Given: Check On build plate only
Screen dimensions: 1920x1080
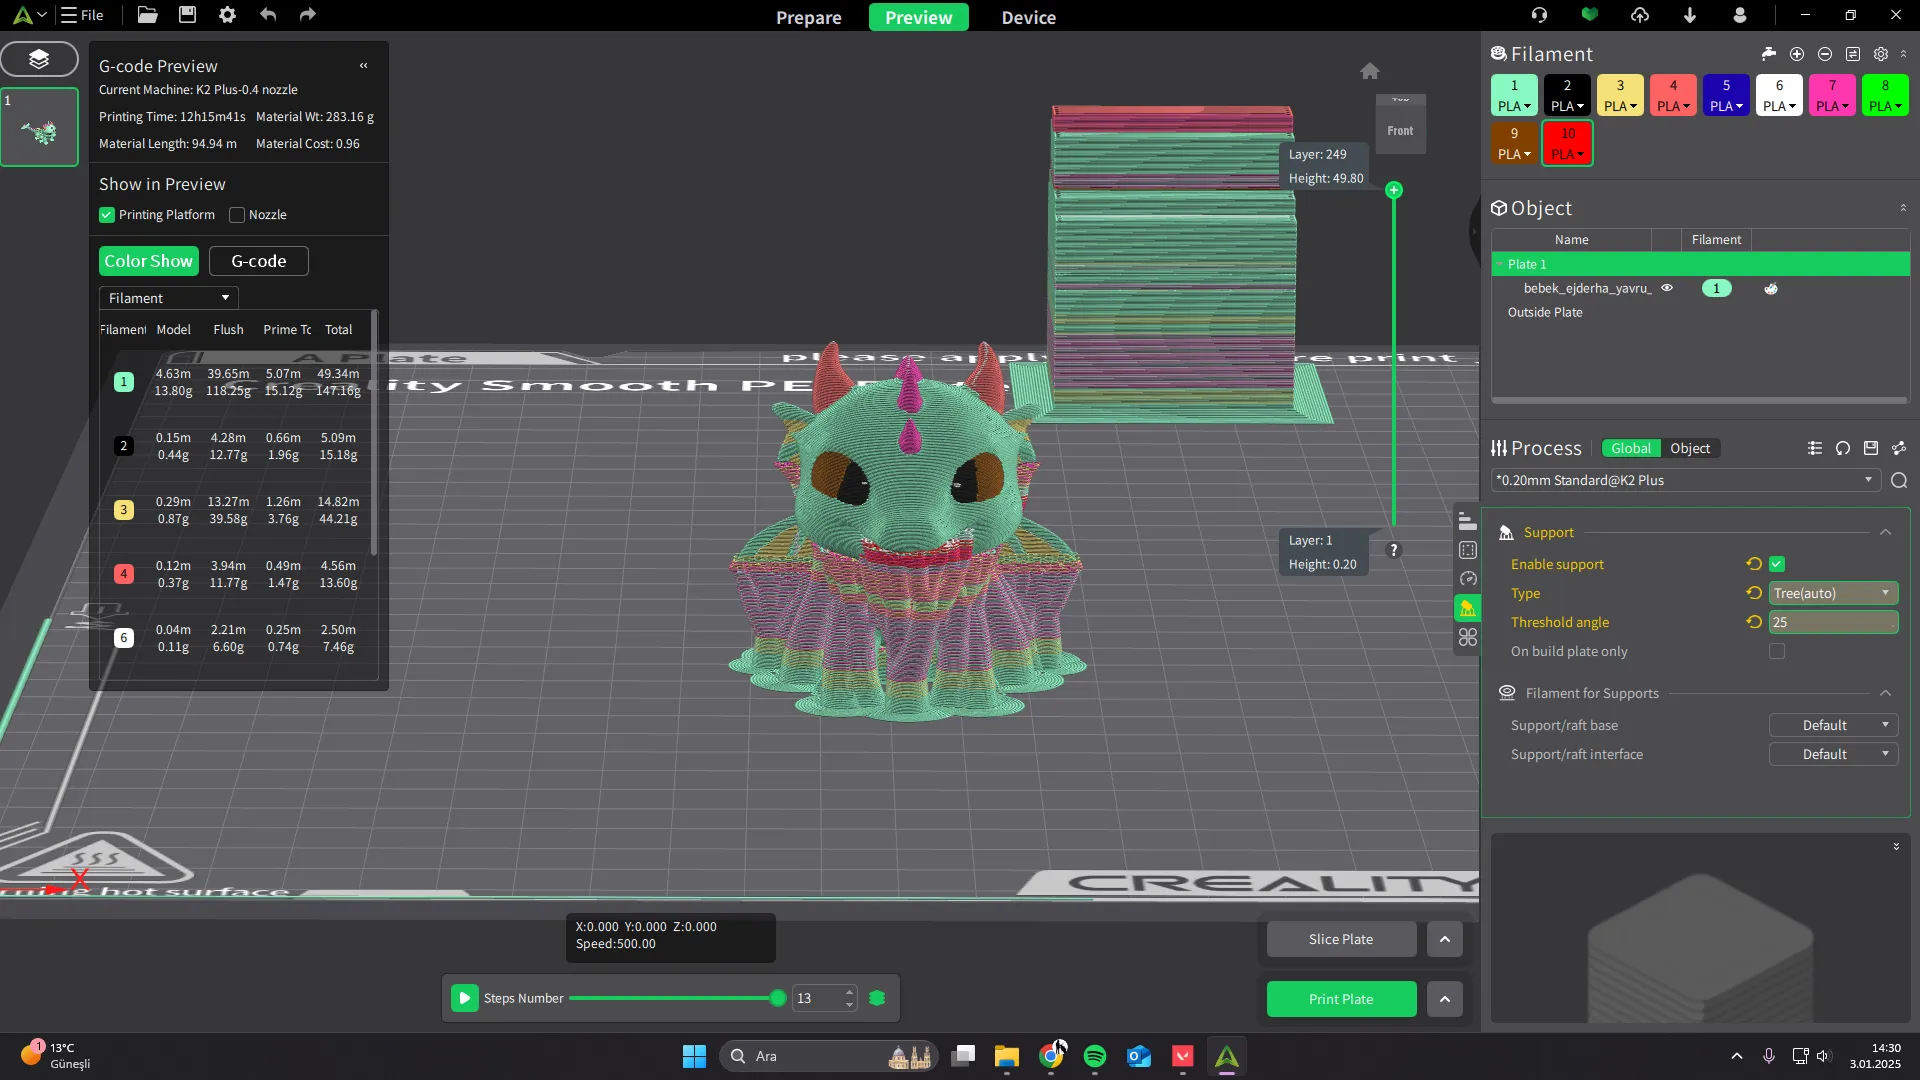Looking at the screenshot, I should pos(1777,652).
